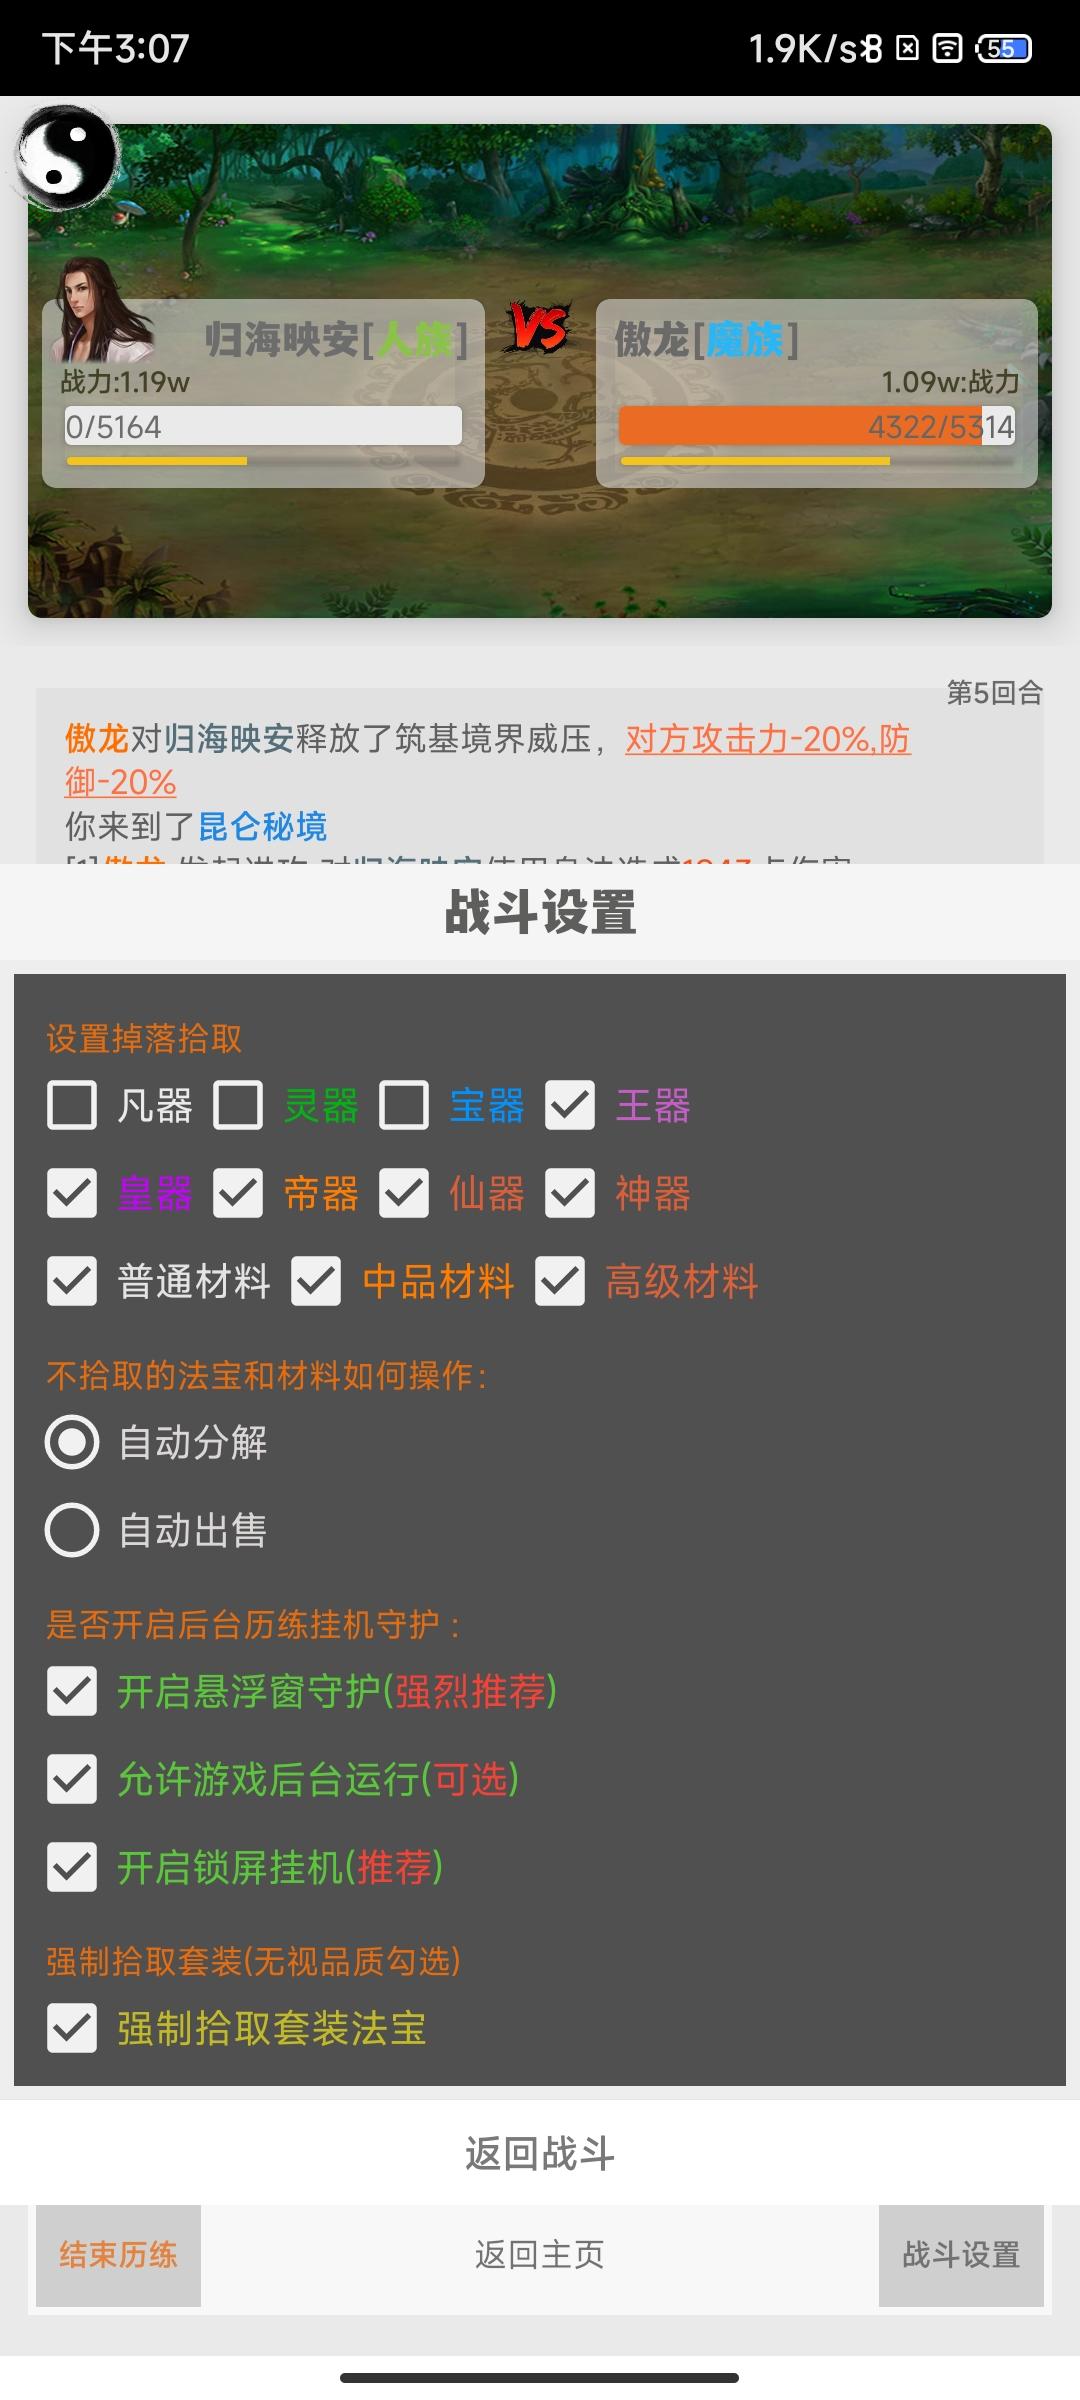This screenshot has width=1080, height=2400.
Task: Click the 结束历练 button
Action: coord(118,2255)
